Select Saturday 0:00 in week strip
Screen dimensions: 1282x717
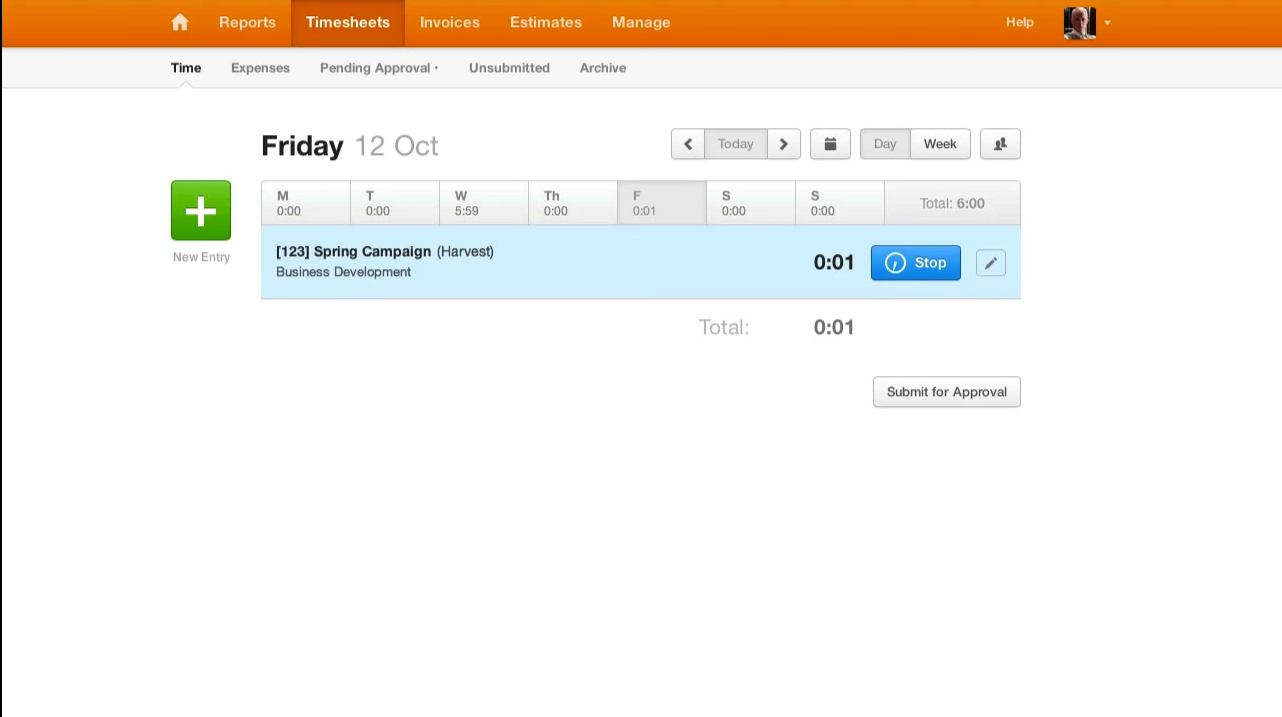pyautogui.click(x=751, y=203)
